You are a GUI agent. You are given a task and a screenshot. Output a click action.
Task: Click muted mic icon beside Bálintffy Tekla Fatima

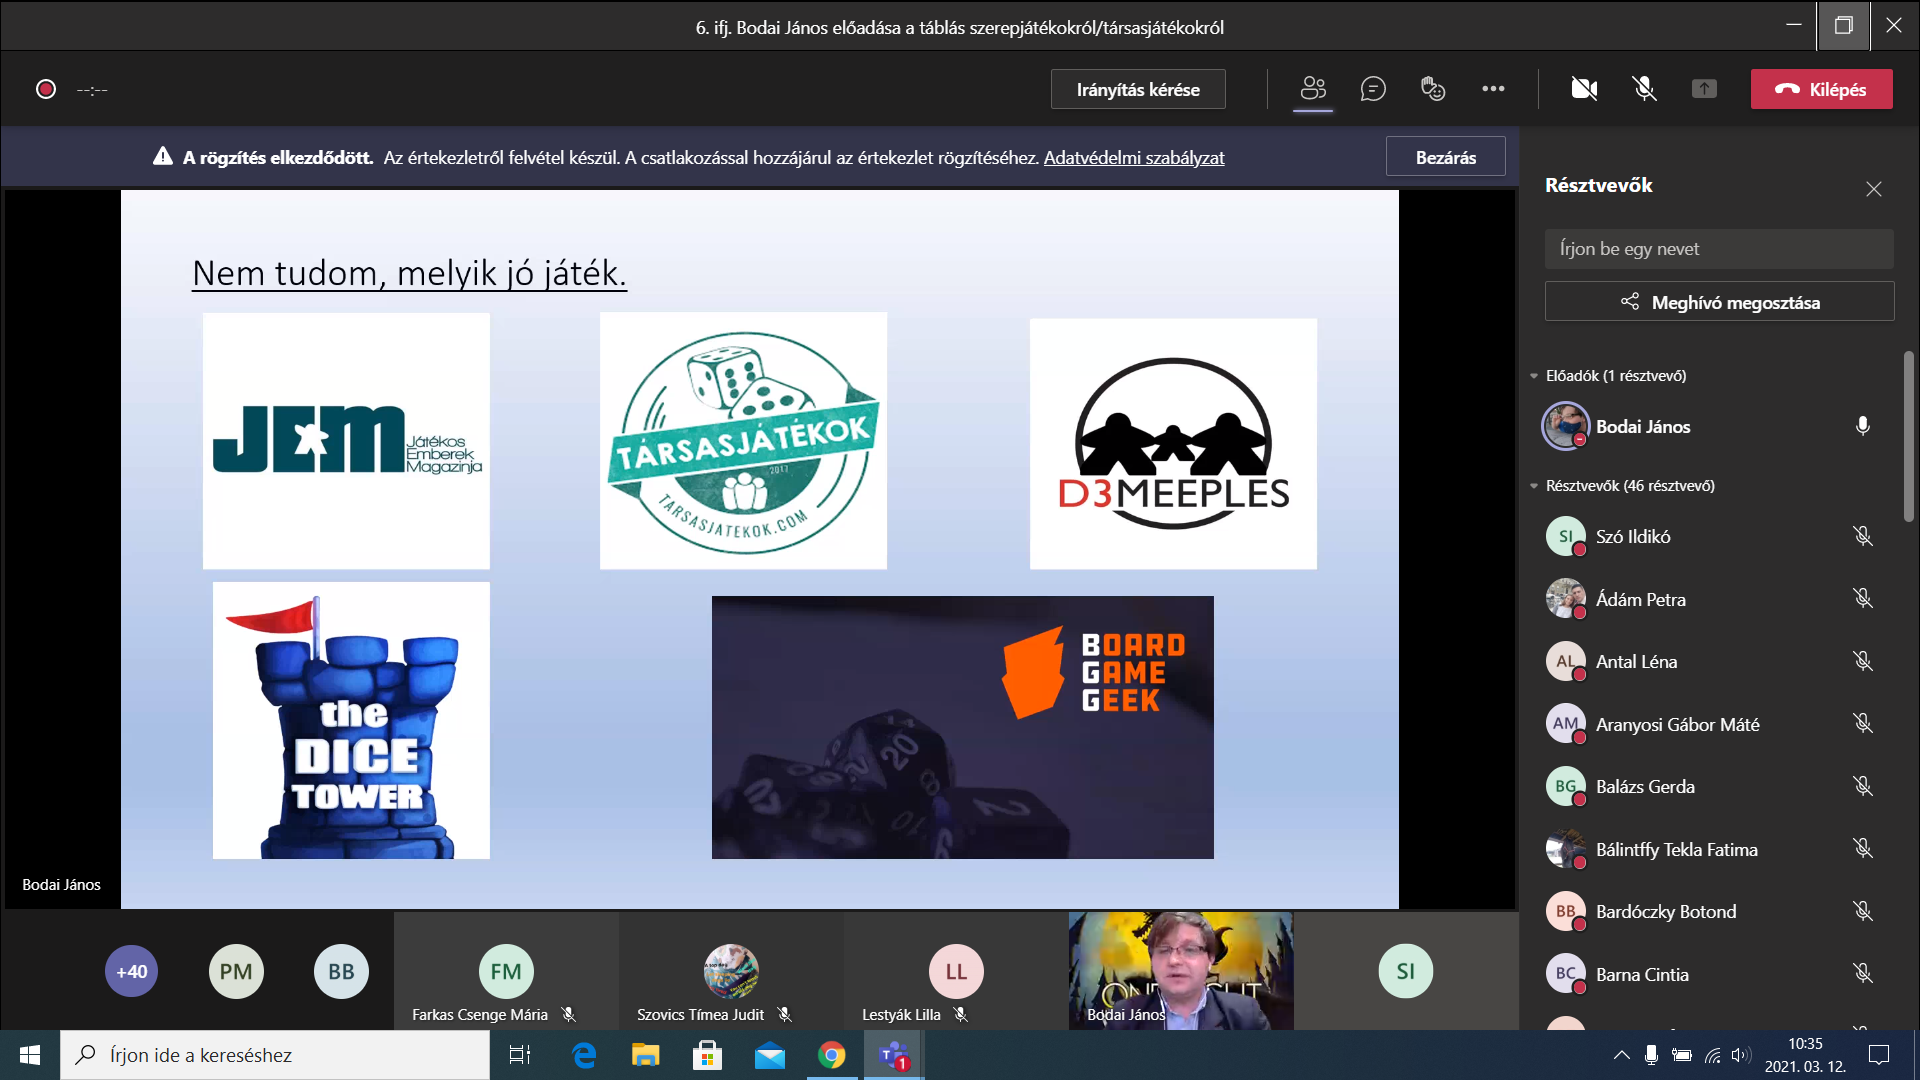click(1862, 848)
